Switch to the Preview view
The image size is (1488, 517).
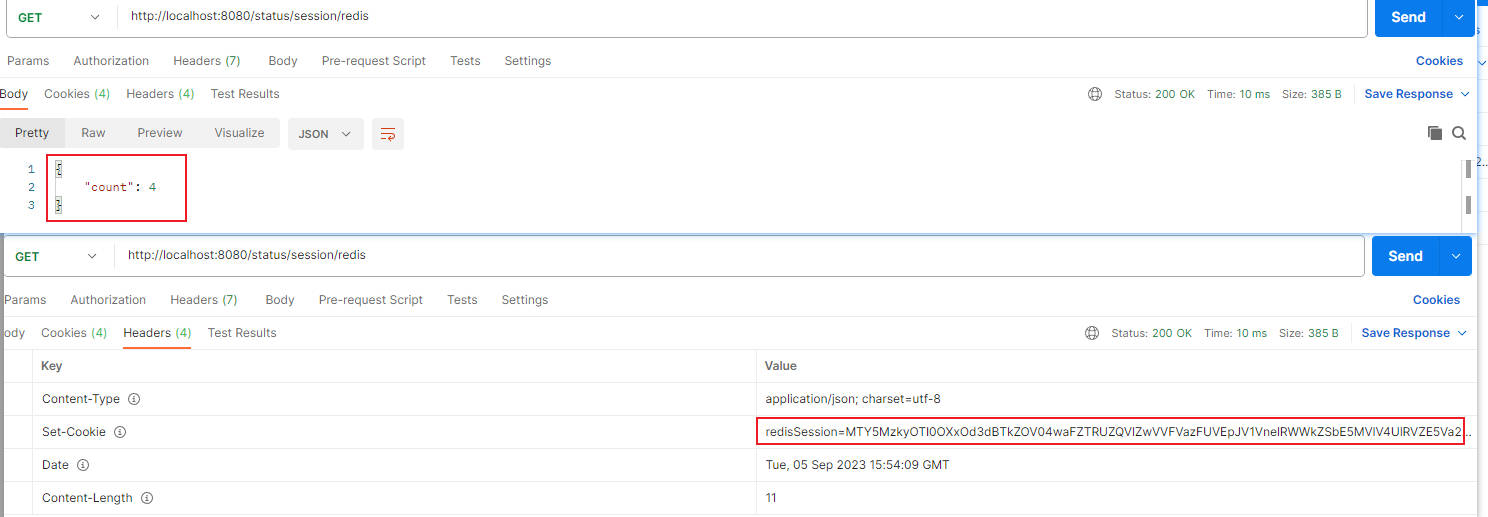pyautogui.click(x=160, y=133)
